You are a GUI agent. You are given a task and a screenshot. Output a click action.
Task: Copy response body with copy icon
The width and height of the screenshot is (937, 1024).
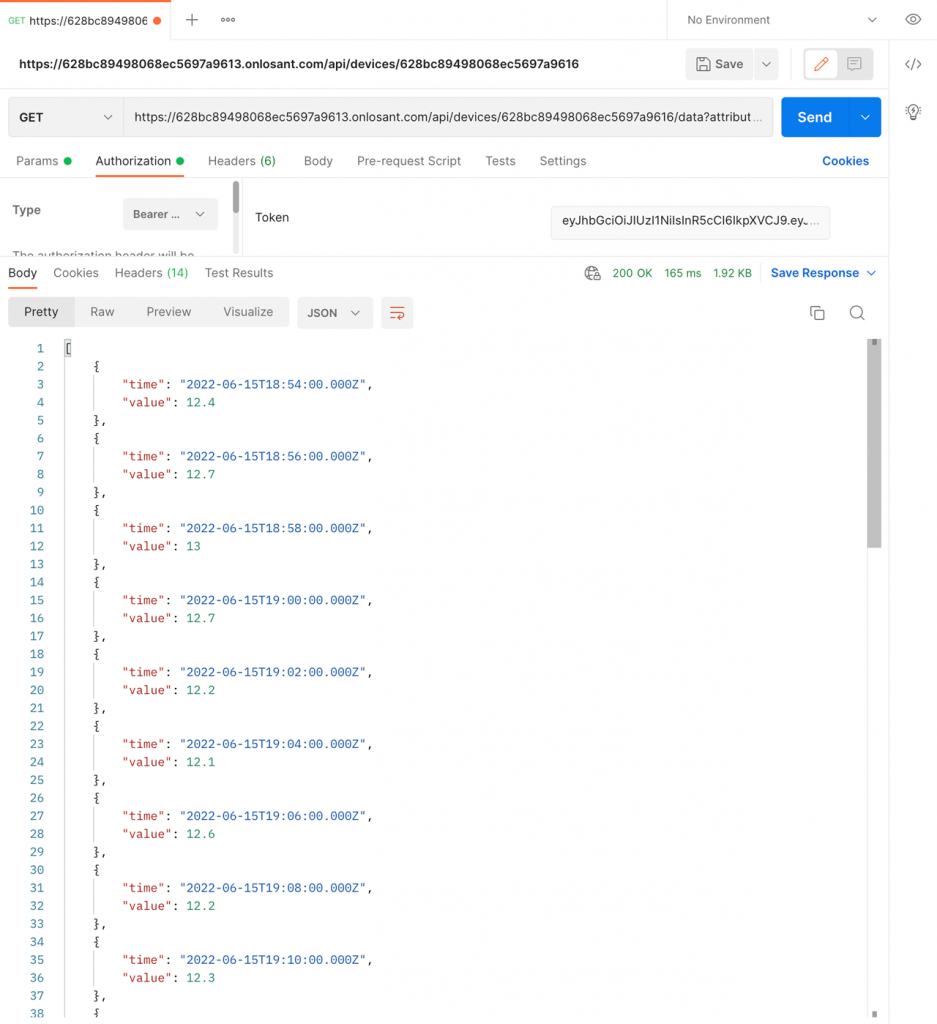(x=817, y=313)
